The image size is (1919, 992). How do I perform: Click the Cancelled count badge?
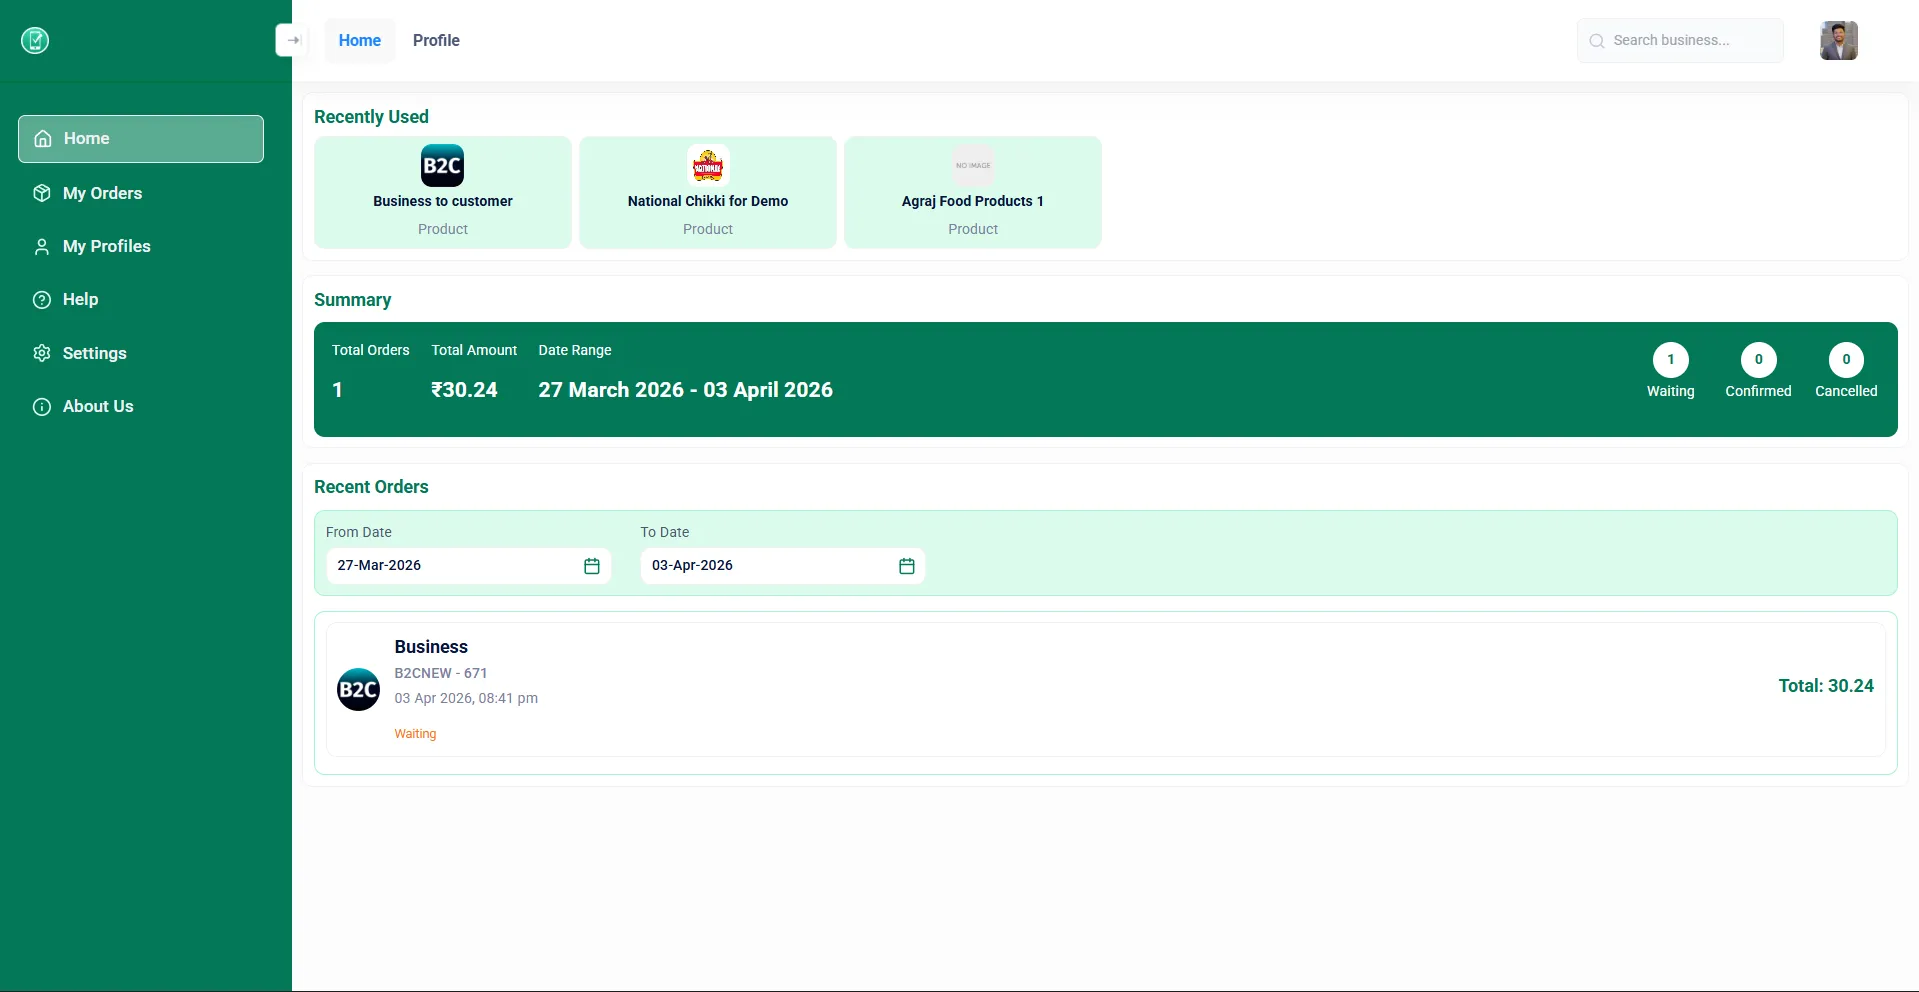tap(1847, 360)
